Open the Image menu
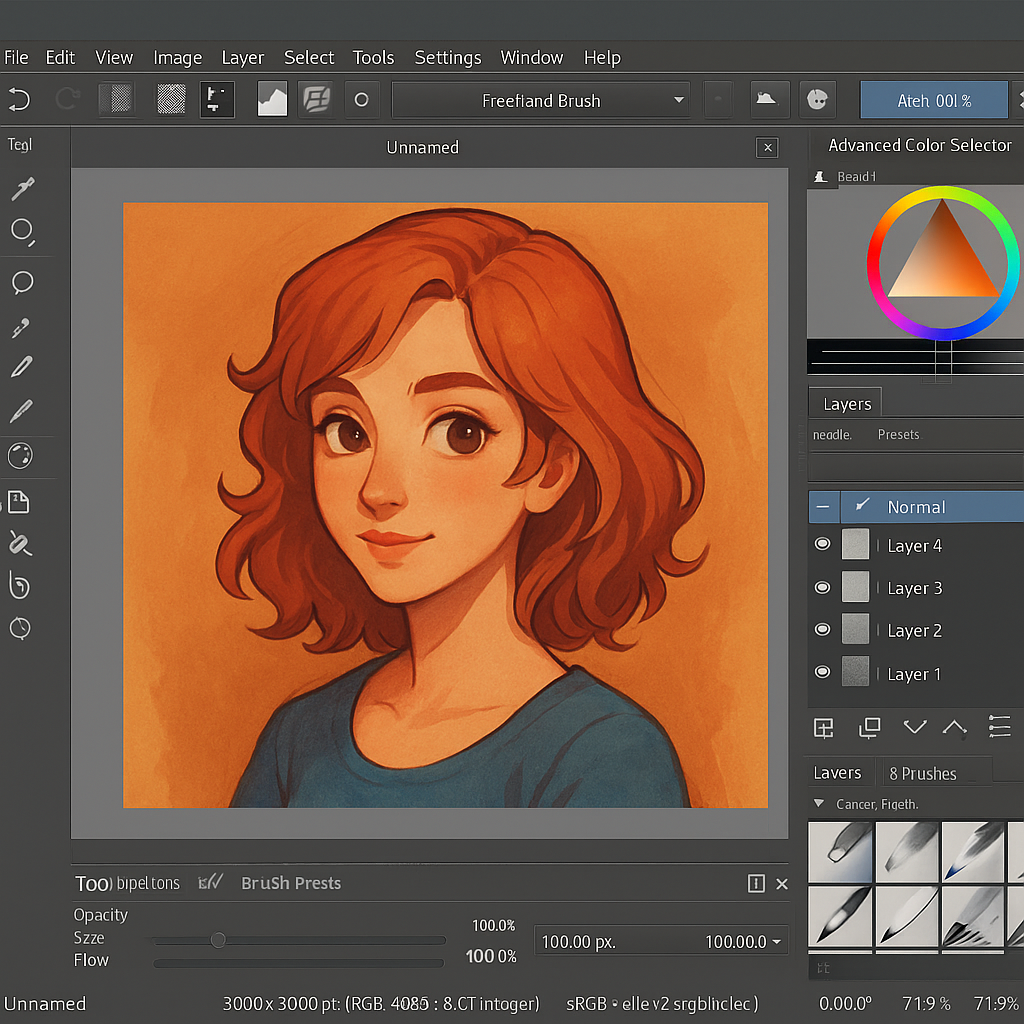The height and width of the screenshot is (1024, 1024). 177,57
